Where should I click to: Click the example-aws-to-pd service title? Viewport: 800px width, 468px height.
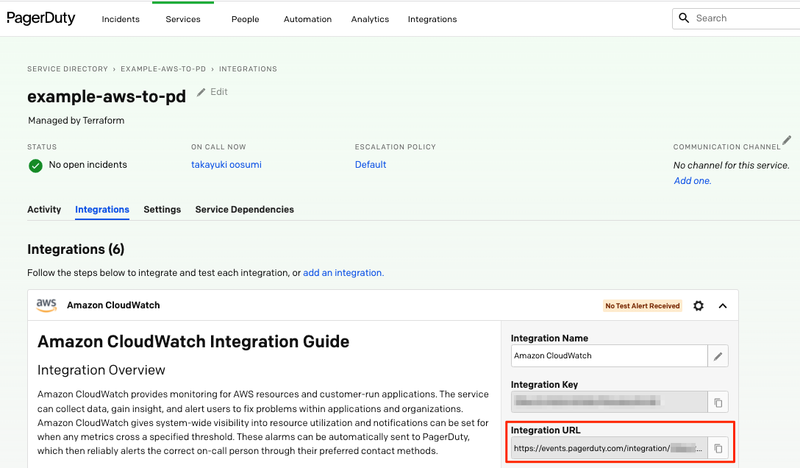[107, 96]
